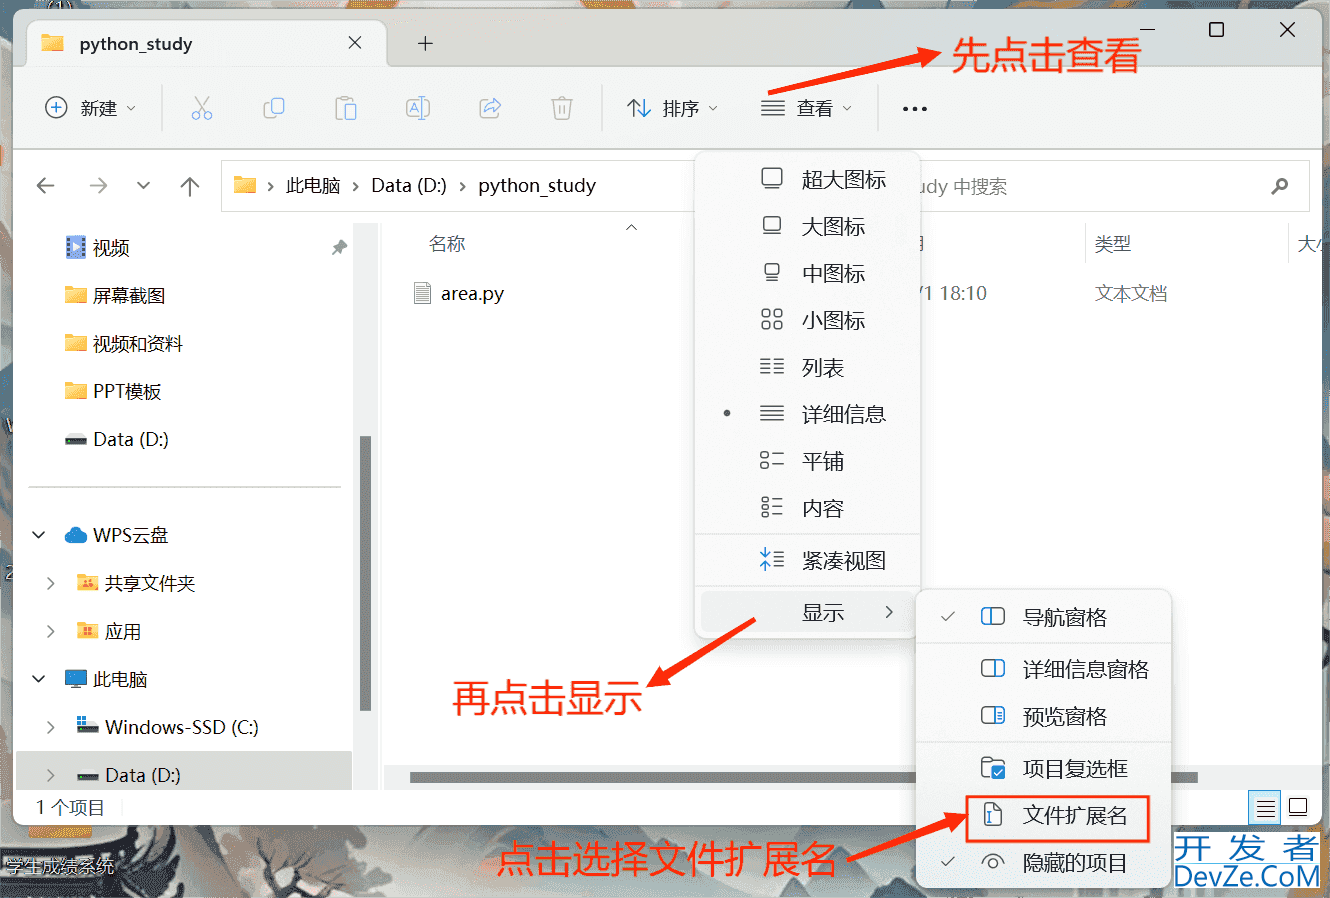The image size is (1330, 898).
Task: Click the search magnifier icon
Action: [1279, 186]
